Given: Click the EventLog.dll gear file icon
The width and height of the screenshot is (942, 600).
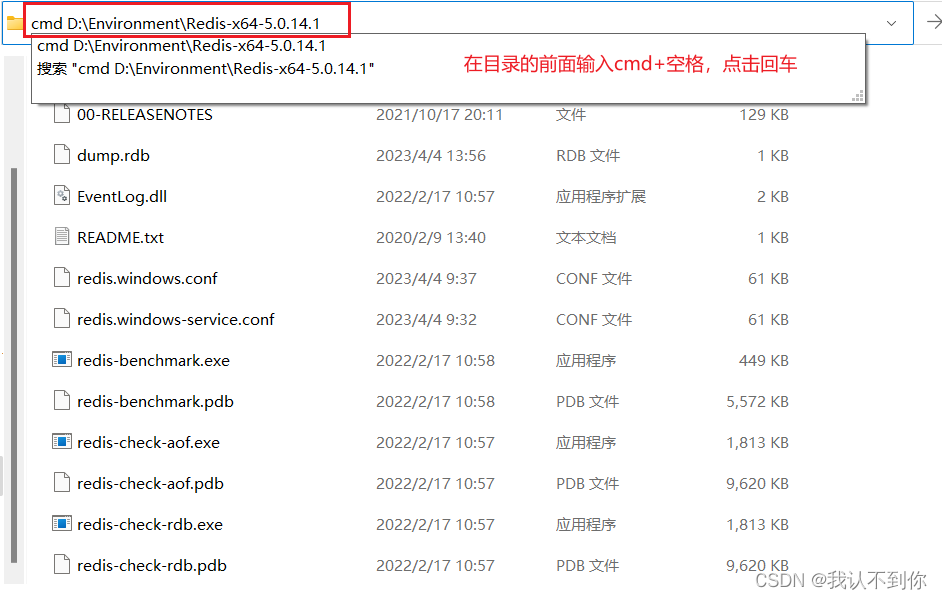Looking at the screenshot, I should coord(62,196).
